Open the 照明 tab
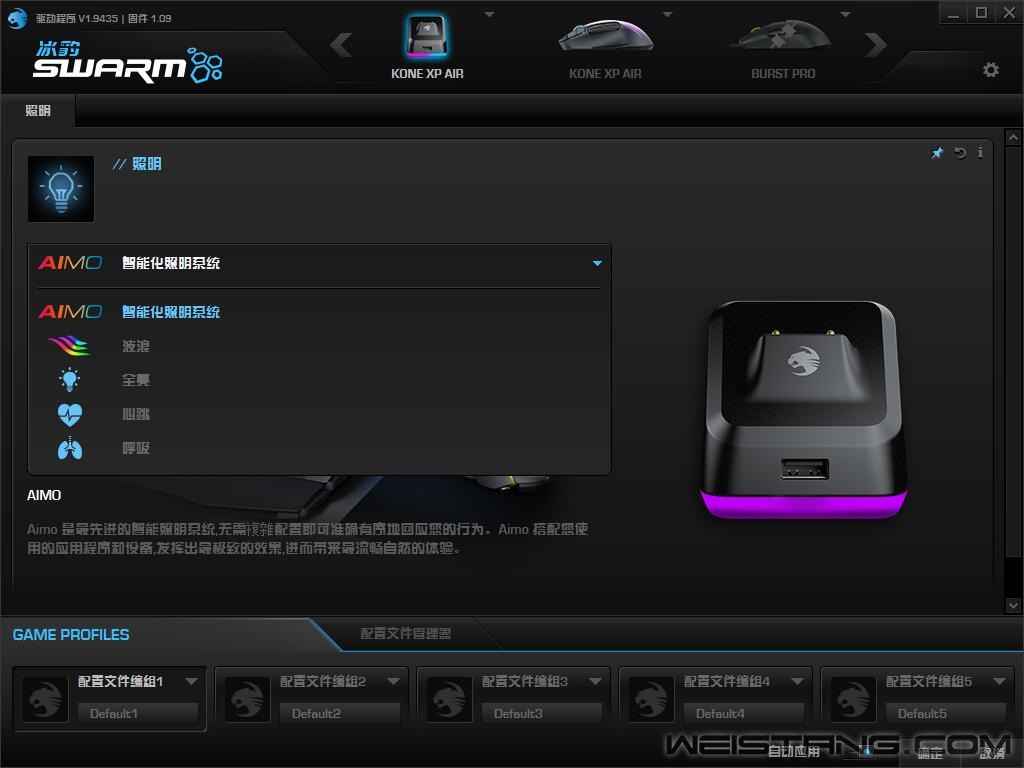This screenshot has width=1024, height=768. (x=38, y=110)
